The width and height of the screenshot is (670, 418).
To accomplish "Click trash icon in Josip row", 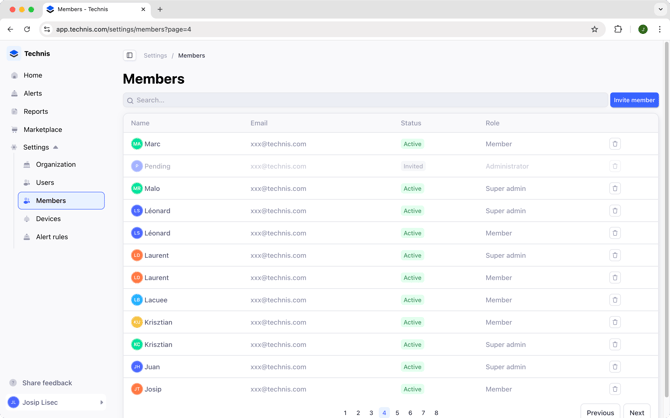I will (x=615, y=389).
